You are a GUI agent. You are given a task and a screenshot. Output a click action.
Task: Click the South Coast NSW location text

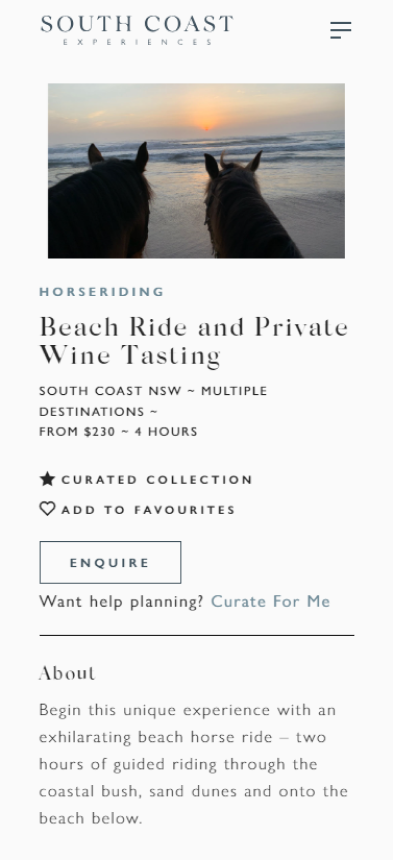point(110,391)
